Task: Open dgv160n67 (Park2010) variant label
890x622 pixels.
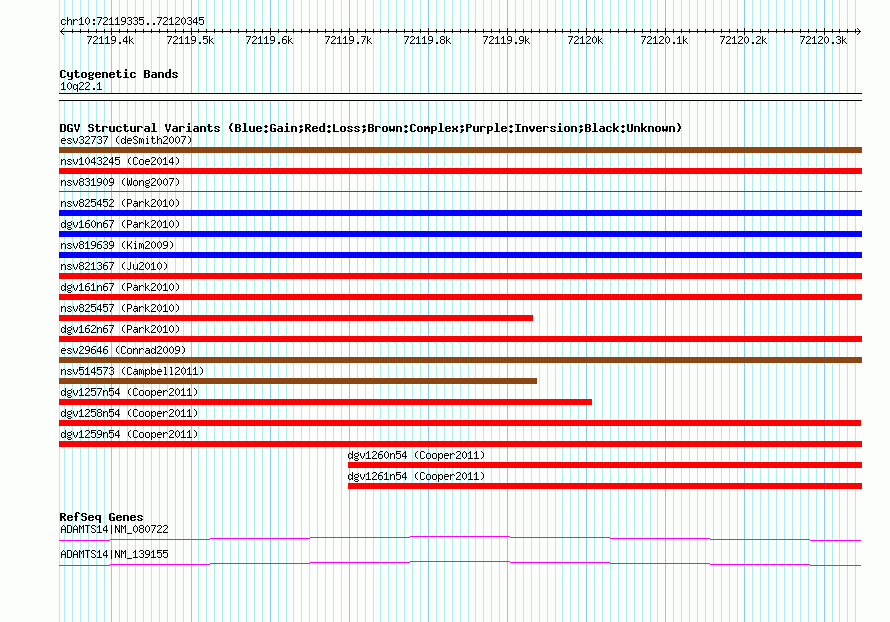Action: click(x=120, y=224)
